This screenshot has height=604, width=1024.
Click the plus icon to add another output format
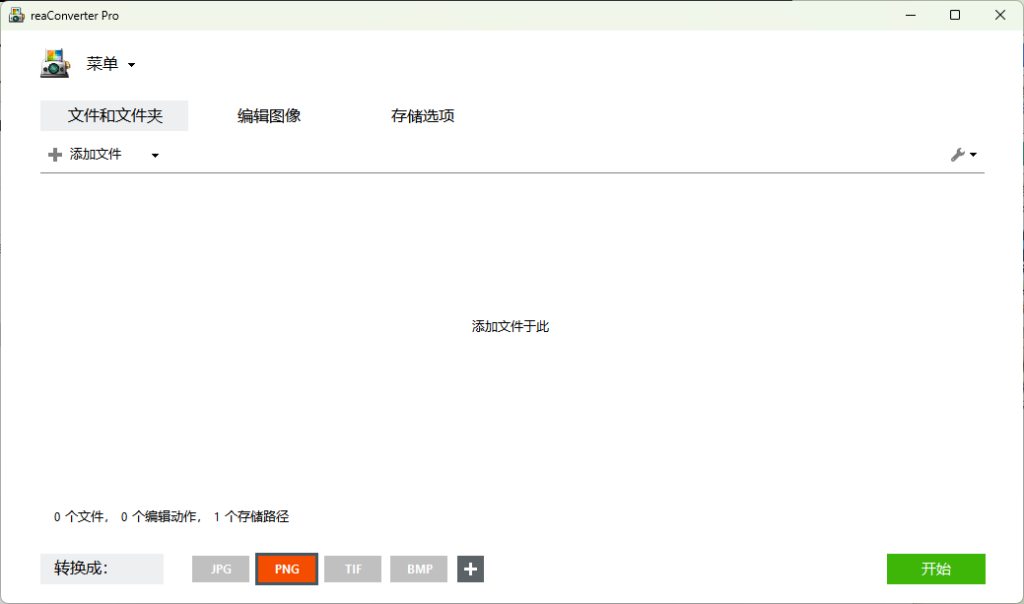pyautogui.click(x=470, y=568)
